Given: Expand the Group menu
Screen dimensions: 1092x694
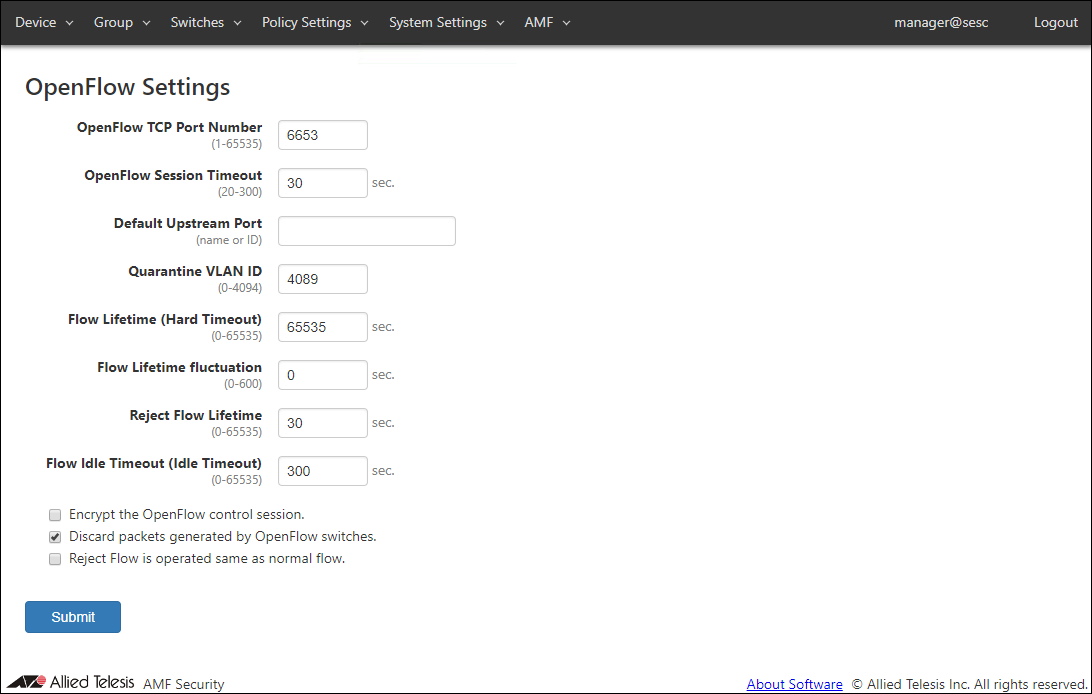Looking at the screenshot, I should [122, 22].
